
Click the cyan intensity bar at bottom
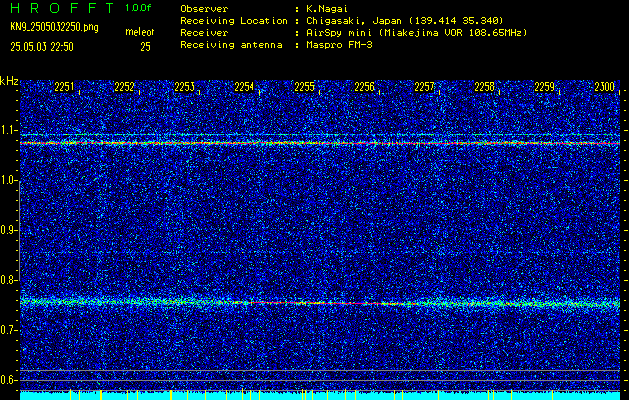pos(320,395)
